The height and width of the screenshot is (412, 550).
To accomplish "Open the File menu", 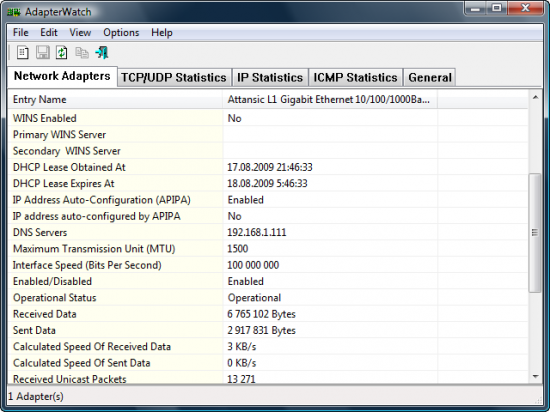I will [20, 33].
